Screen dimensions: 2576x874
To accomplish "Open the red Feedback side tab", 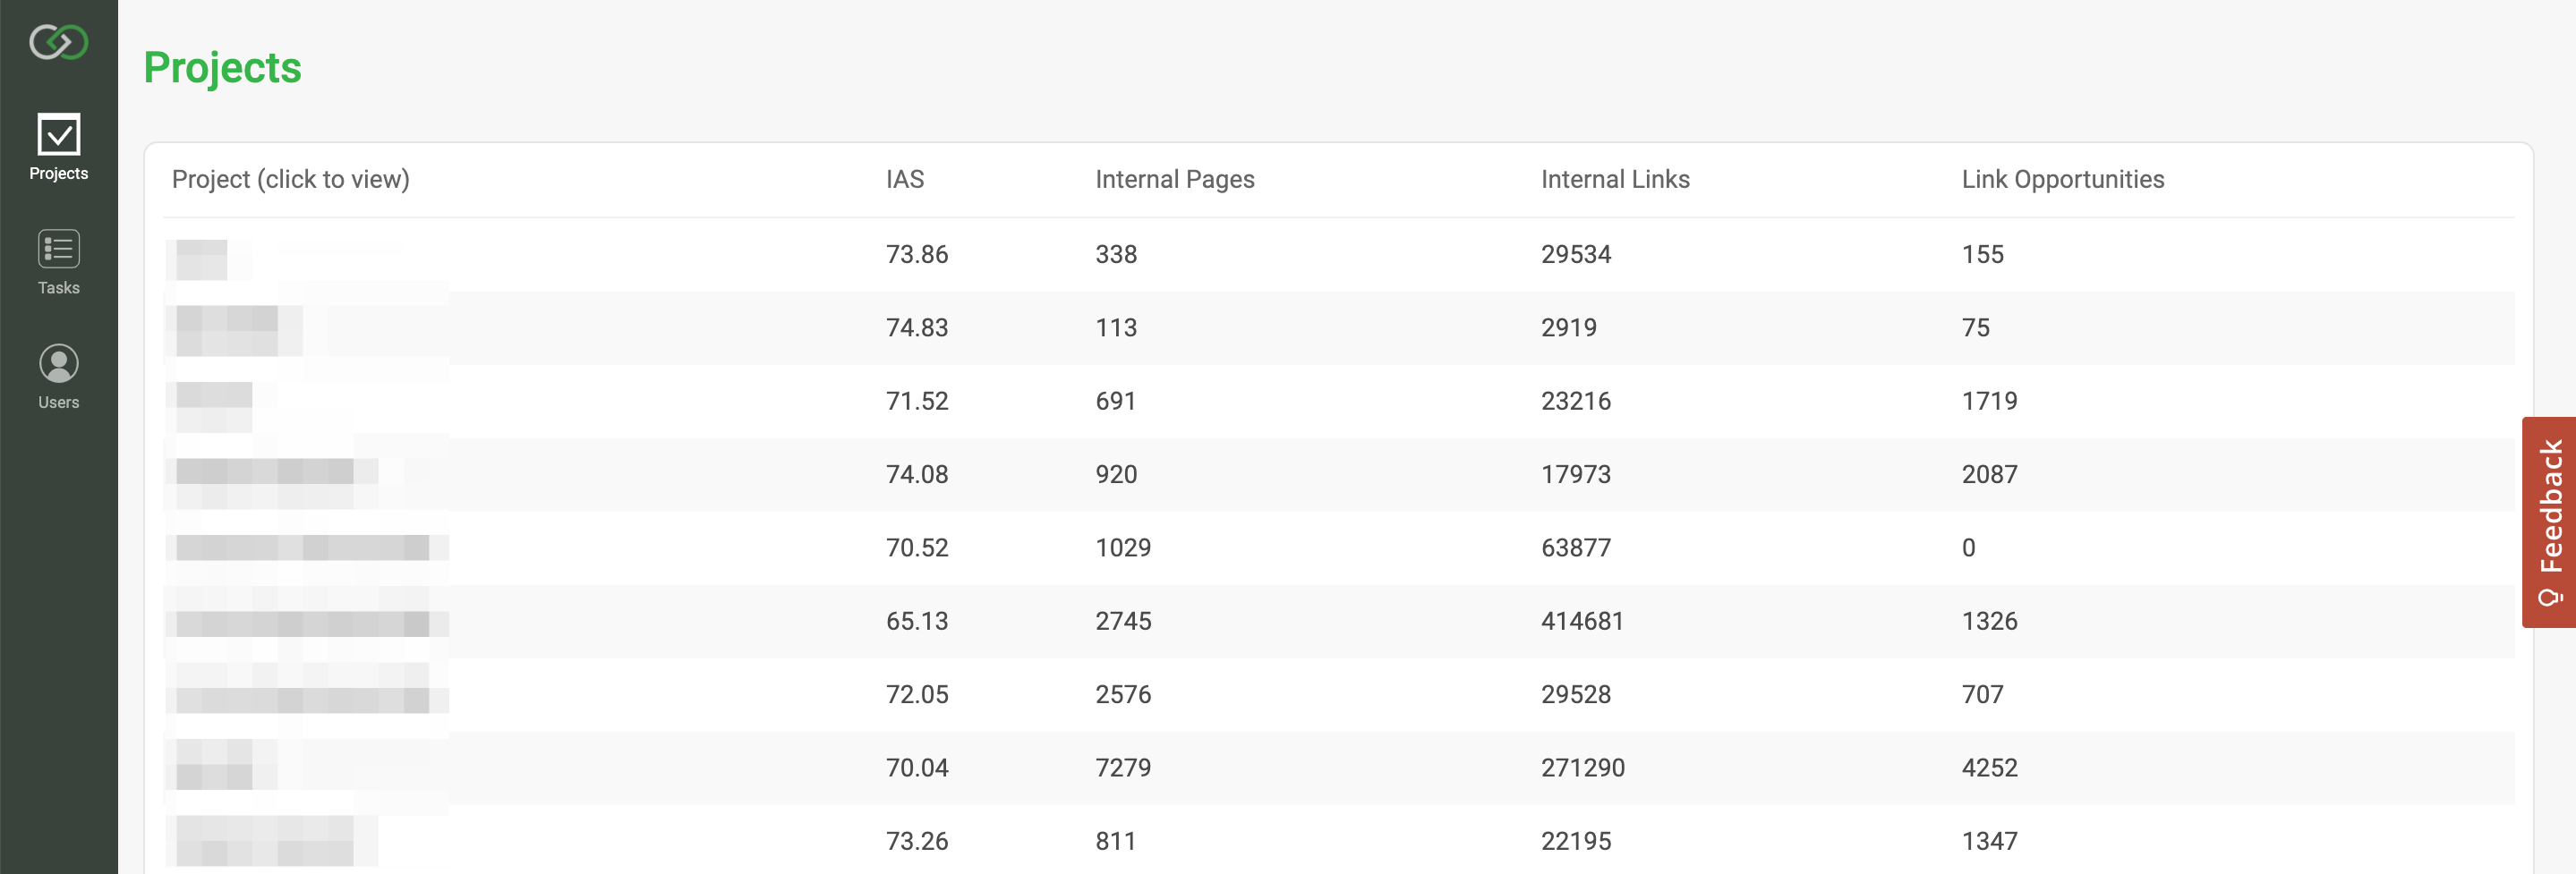I will pyautogui.click(x=2549, y=522).
